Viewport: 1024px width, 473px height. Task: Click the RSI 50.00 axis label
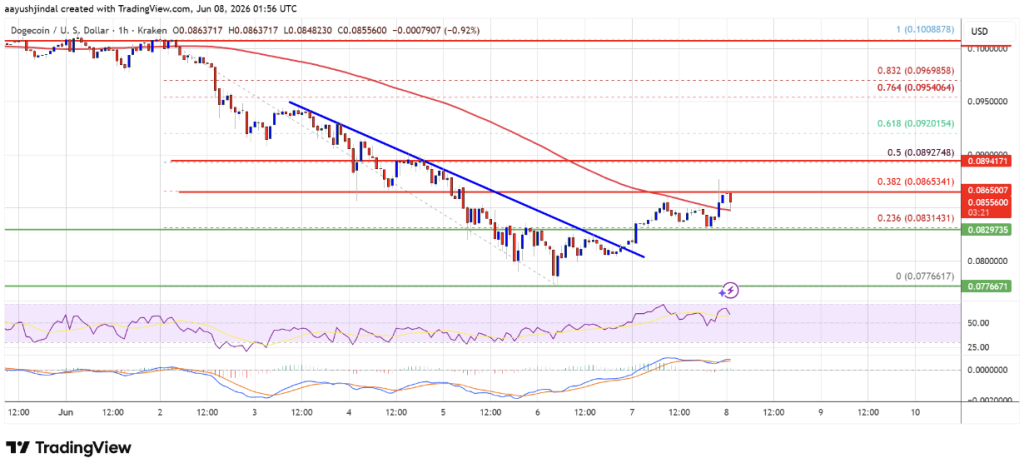pos(978,323)
